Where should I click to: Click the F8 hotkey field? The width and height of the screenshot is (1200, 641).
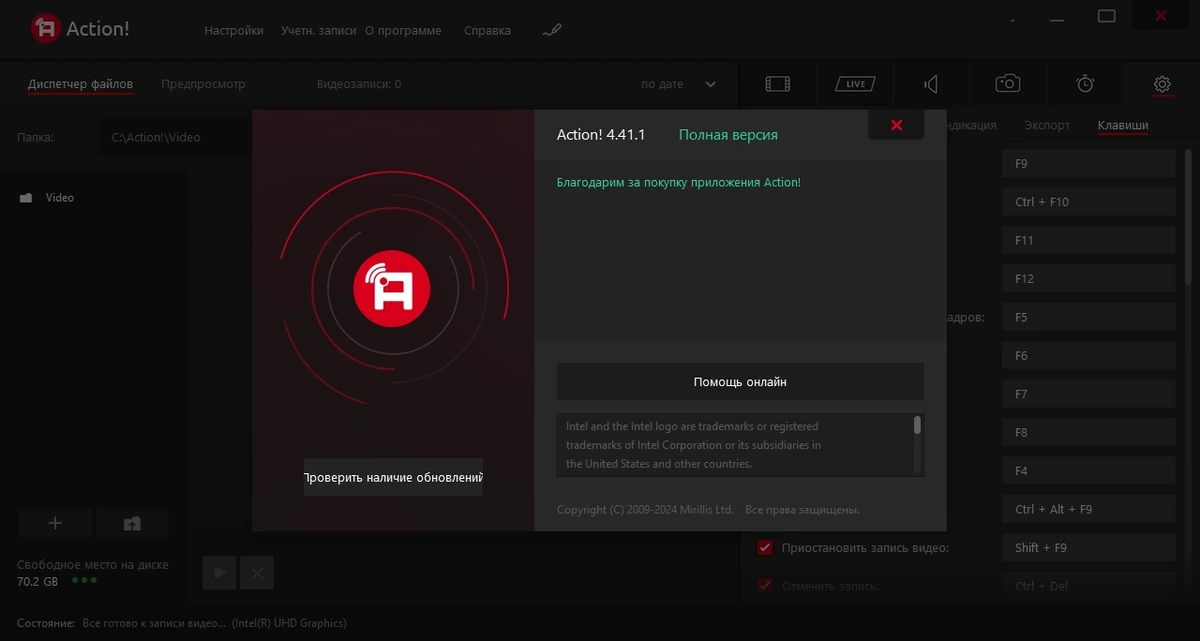click(1089, 433)
